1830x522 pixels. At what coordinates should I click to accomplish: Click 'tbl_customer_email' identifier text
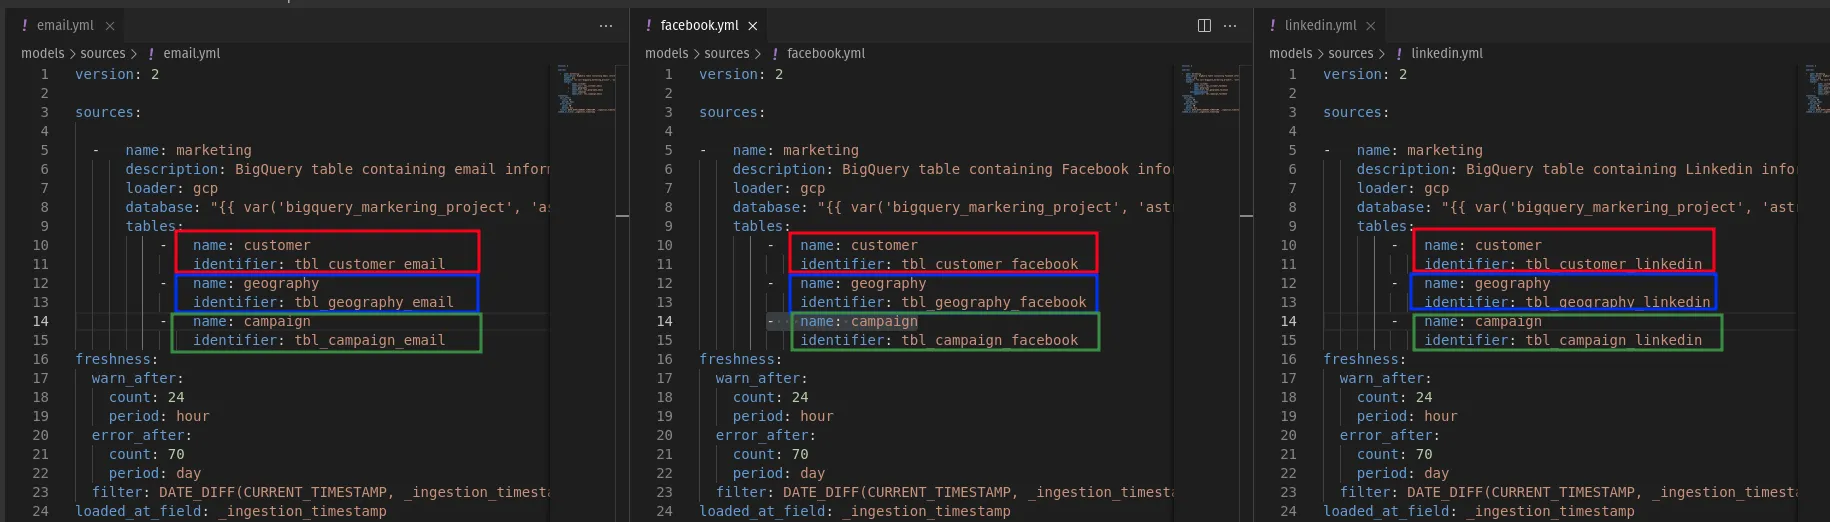coord(369,265)
